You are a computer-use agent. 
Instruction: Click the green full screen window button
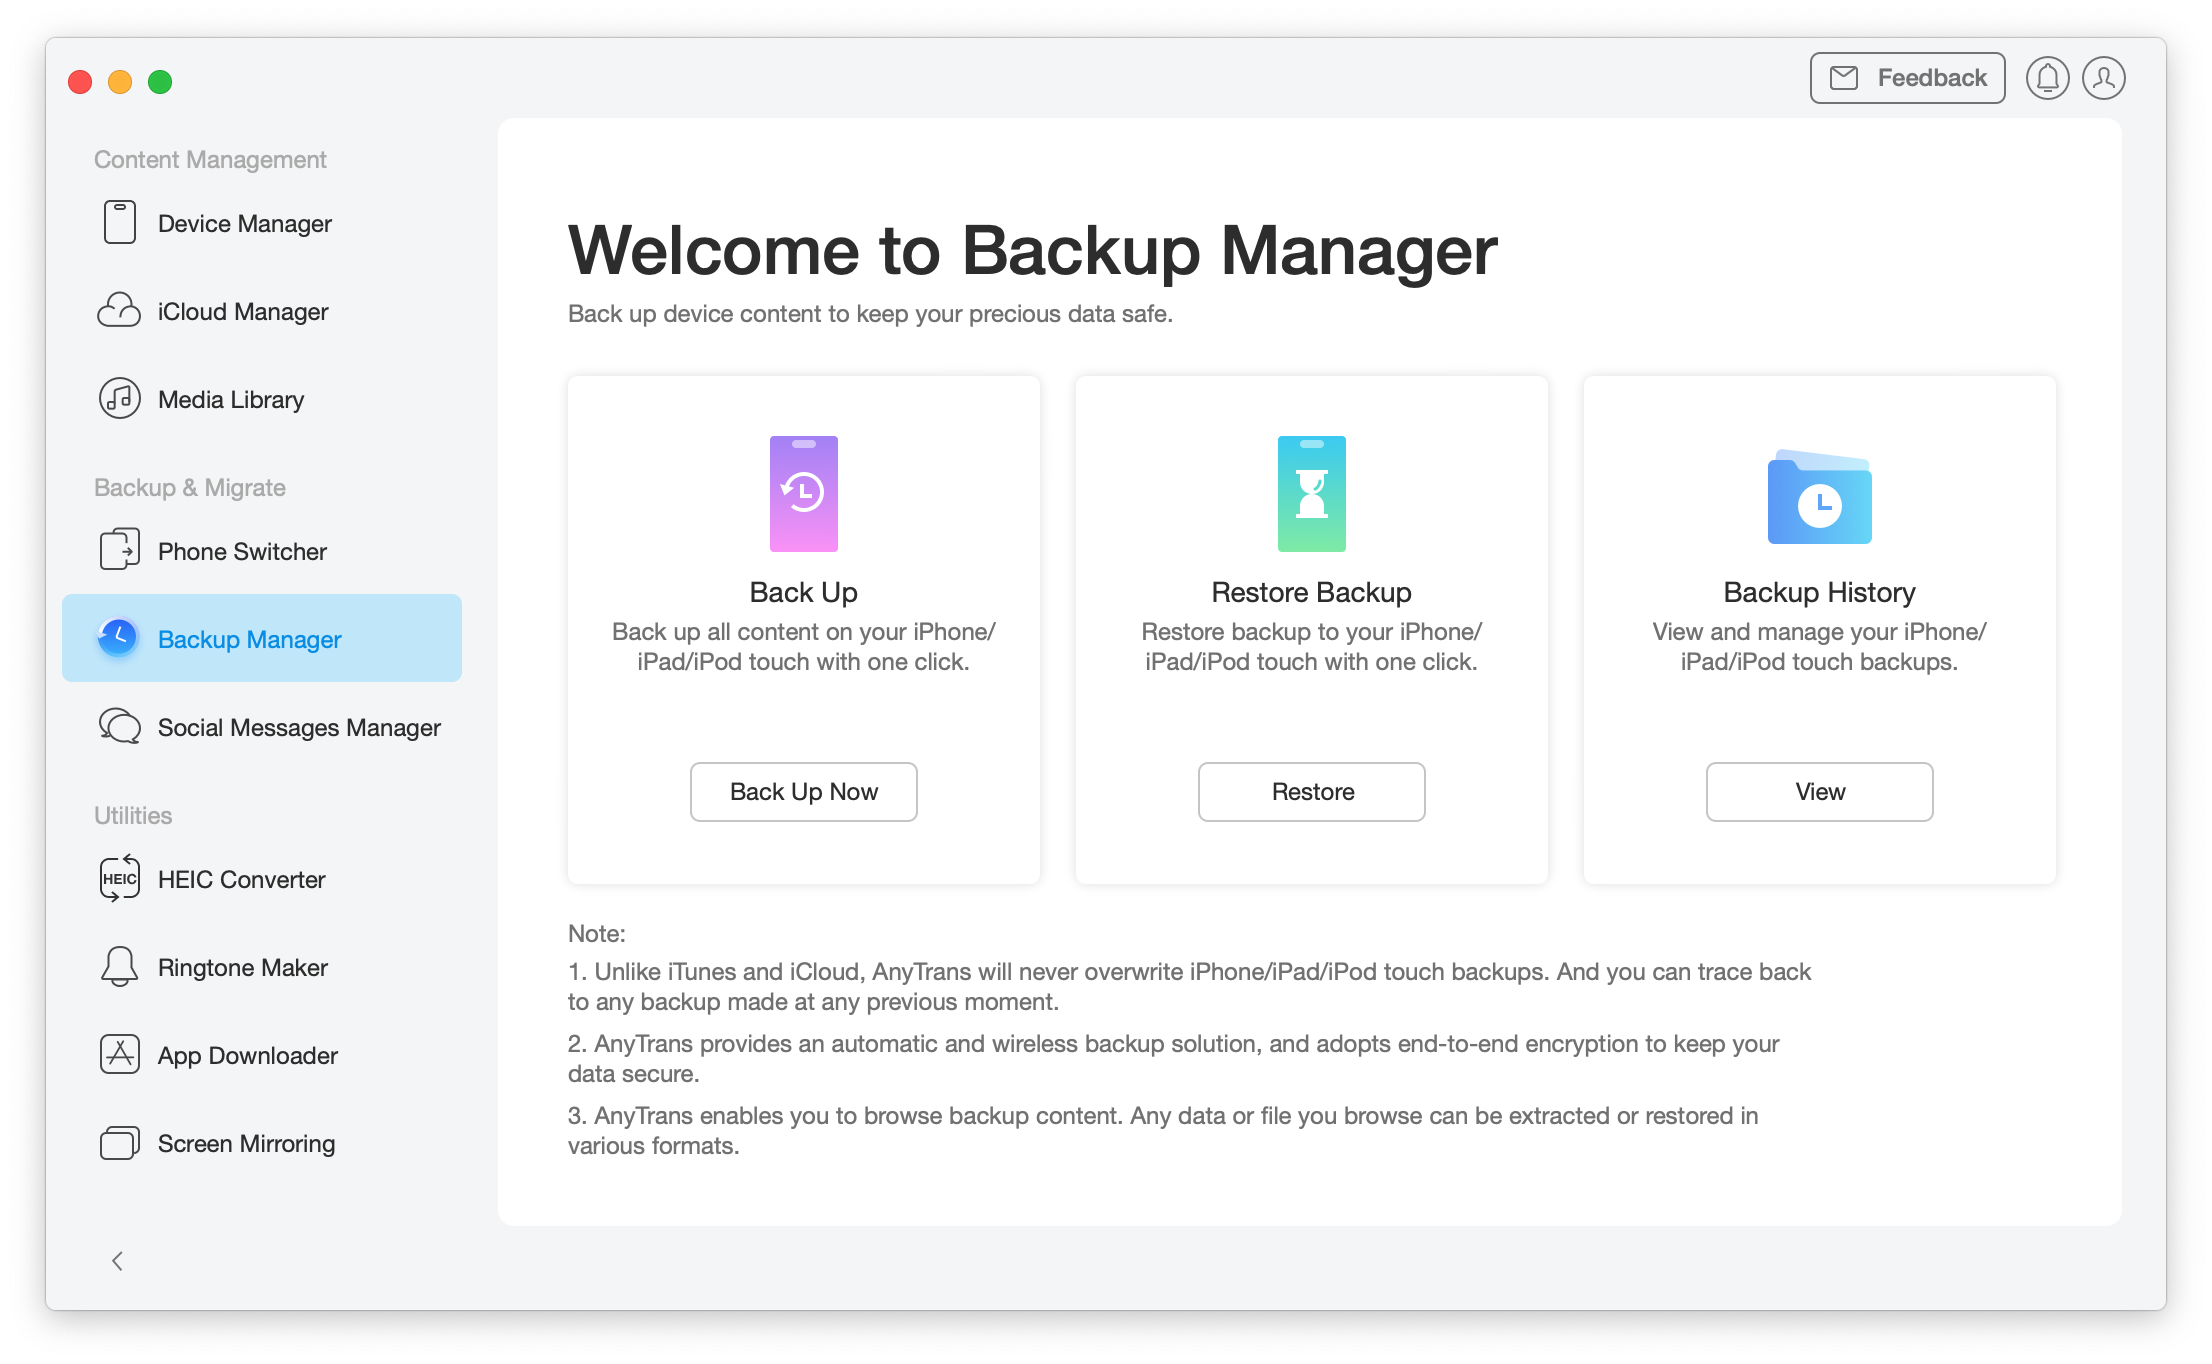coord(160,81)
